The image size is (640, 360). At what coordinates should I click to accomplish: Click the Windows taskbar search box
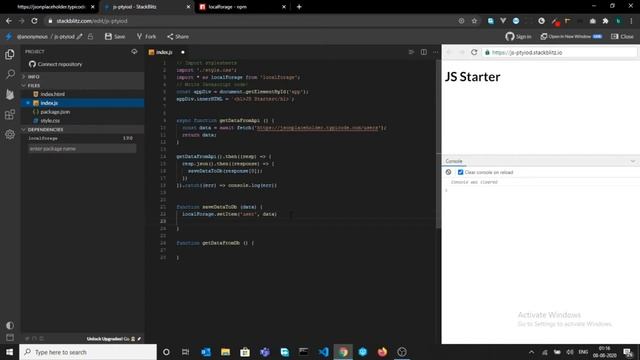(x=88, y=352)
